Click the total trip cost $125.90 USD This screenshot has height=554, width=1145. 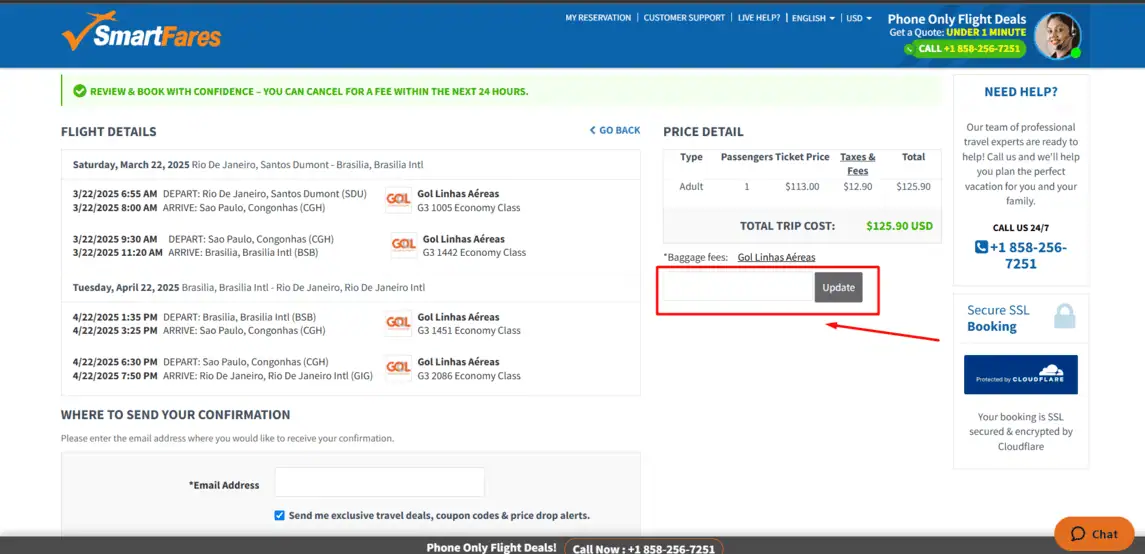click(900, 226)
